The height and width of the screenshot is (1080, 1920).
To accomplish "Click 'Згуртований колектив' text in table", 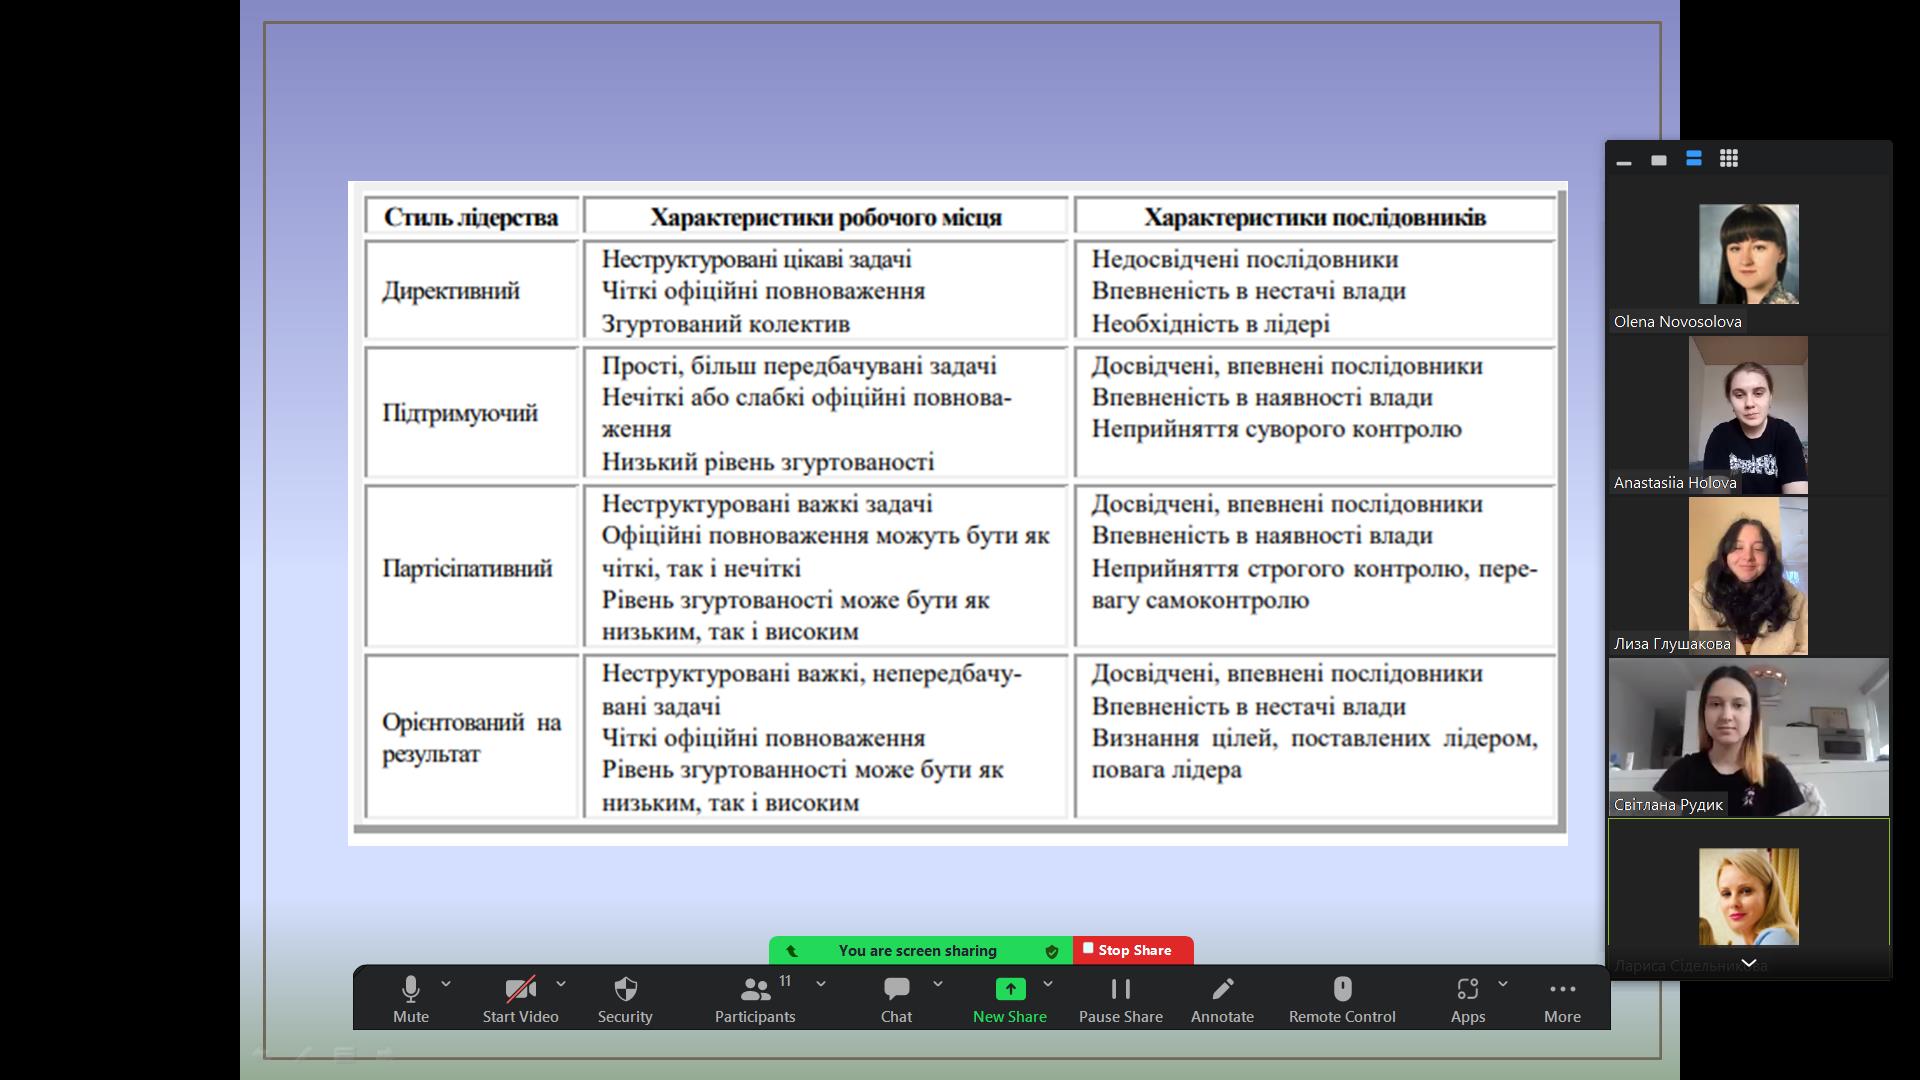I will (725, 324).
